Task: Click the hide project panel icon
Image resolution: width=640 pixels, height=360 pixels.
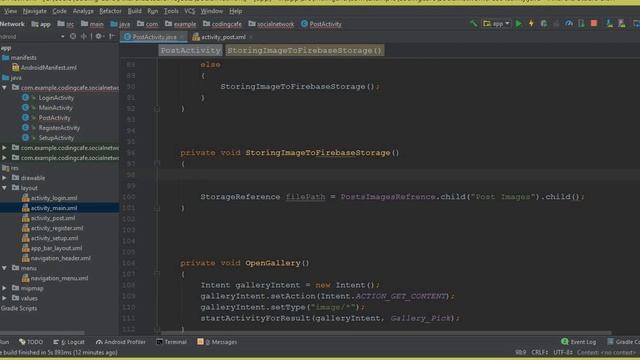Action: (111, 37)
